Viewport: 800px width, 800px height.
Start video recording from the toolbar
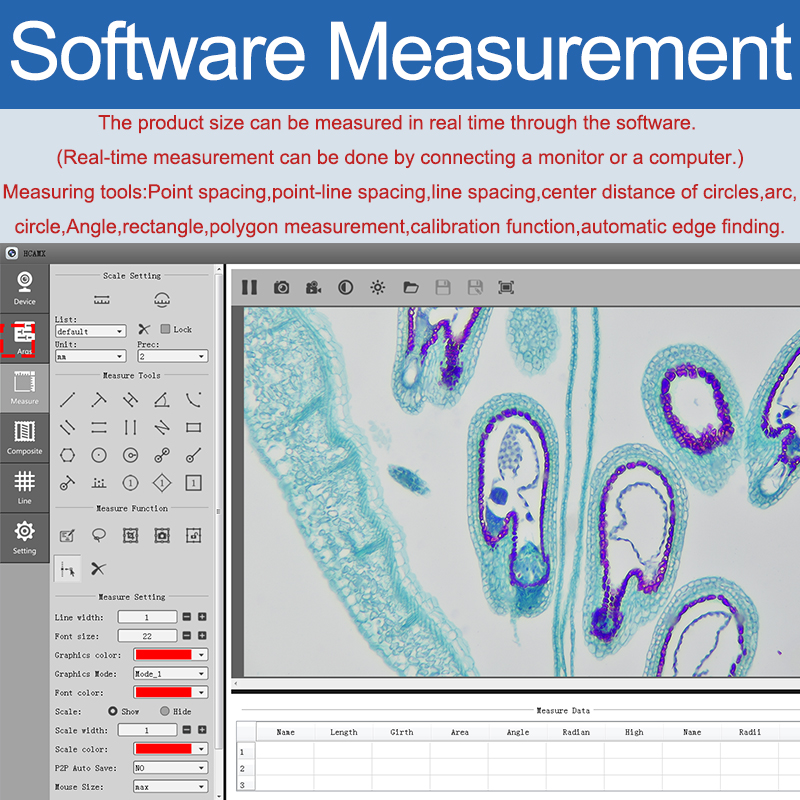click(x=314, y=287)
